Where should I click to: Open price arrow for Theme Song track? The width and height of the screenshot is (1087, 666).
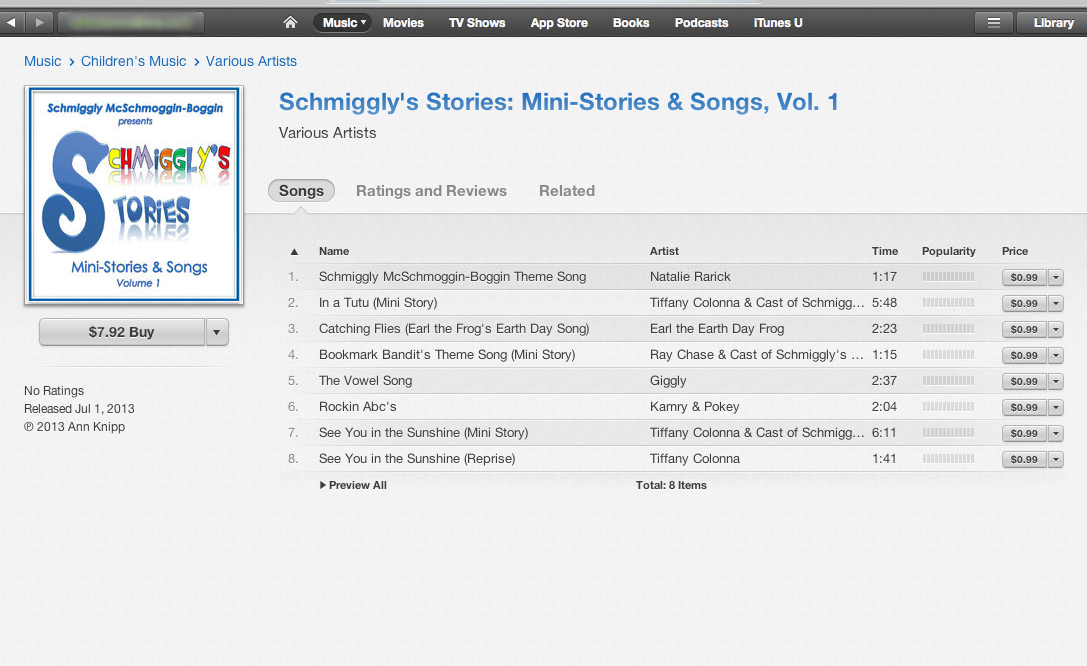[x=1056, y=277]
